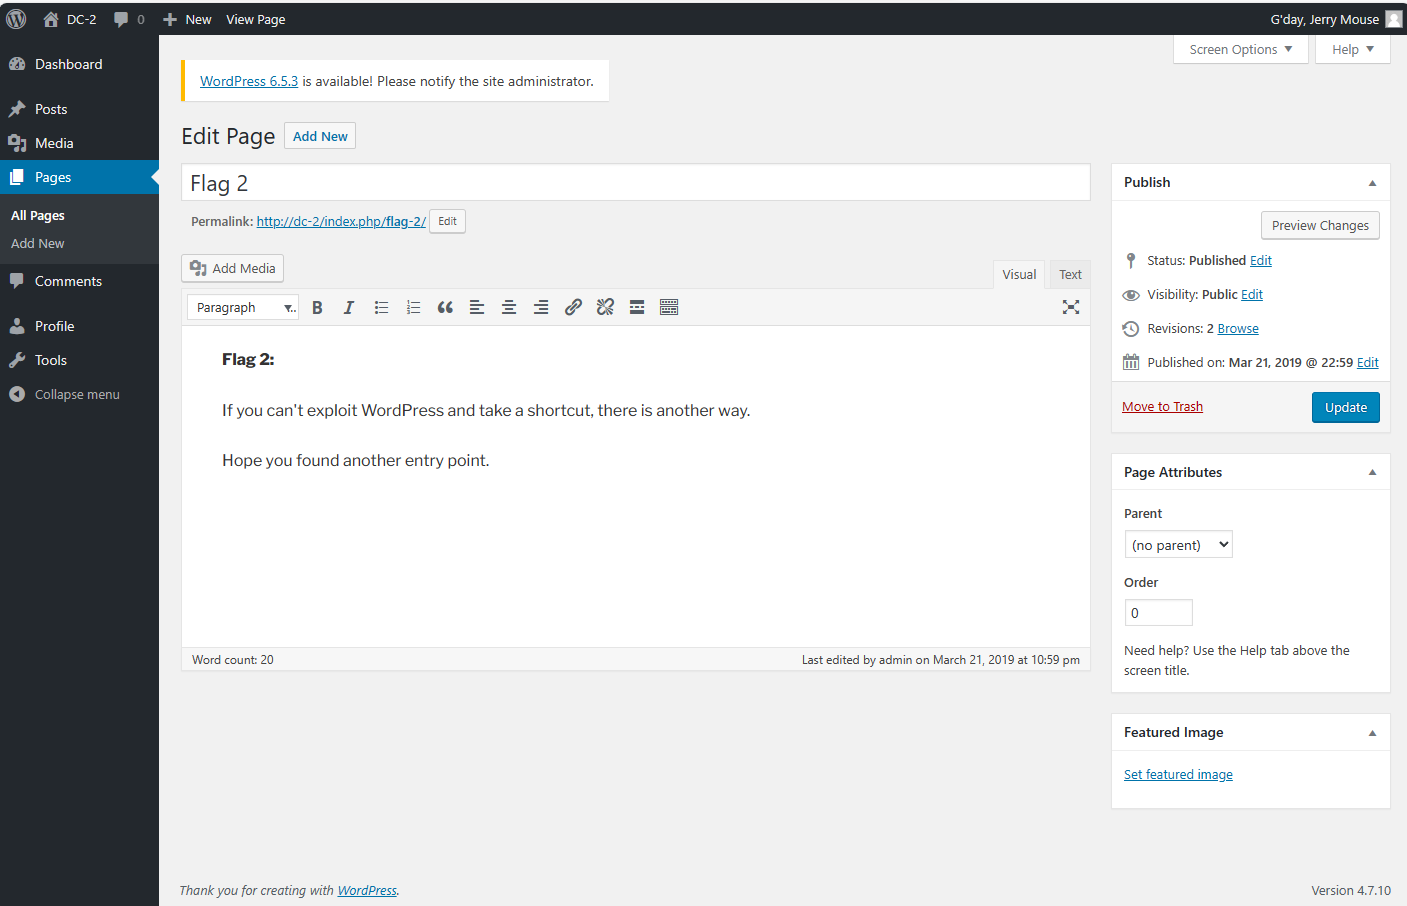This screenshot has height=906, width=1407.
Task: Collapse the Page Attributes panel
Action: [x=1372, y=472]
